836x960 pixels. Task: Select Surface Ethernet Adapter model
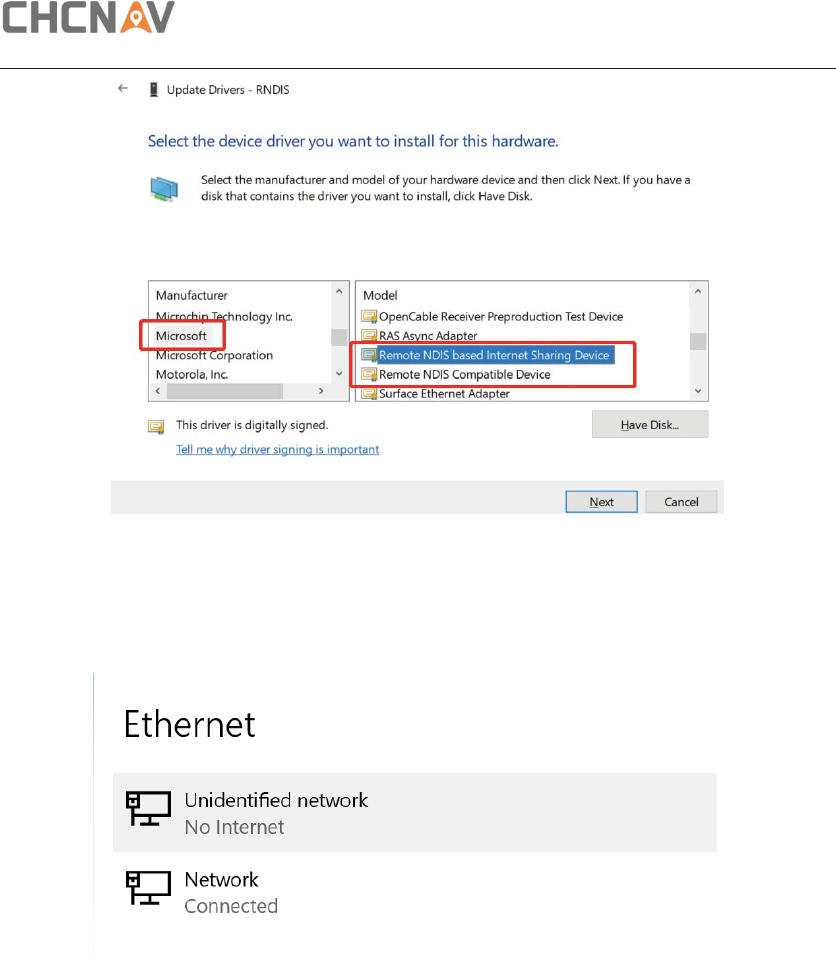[444, 394]
